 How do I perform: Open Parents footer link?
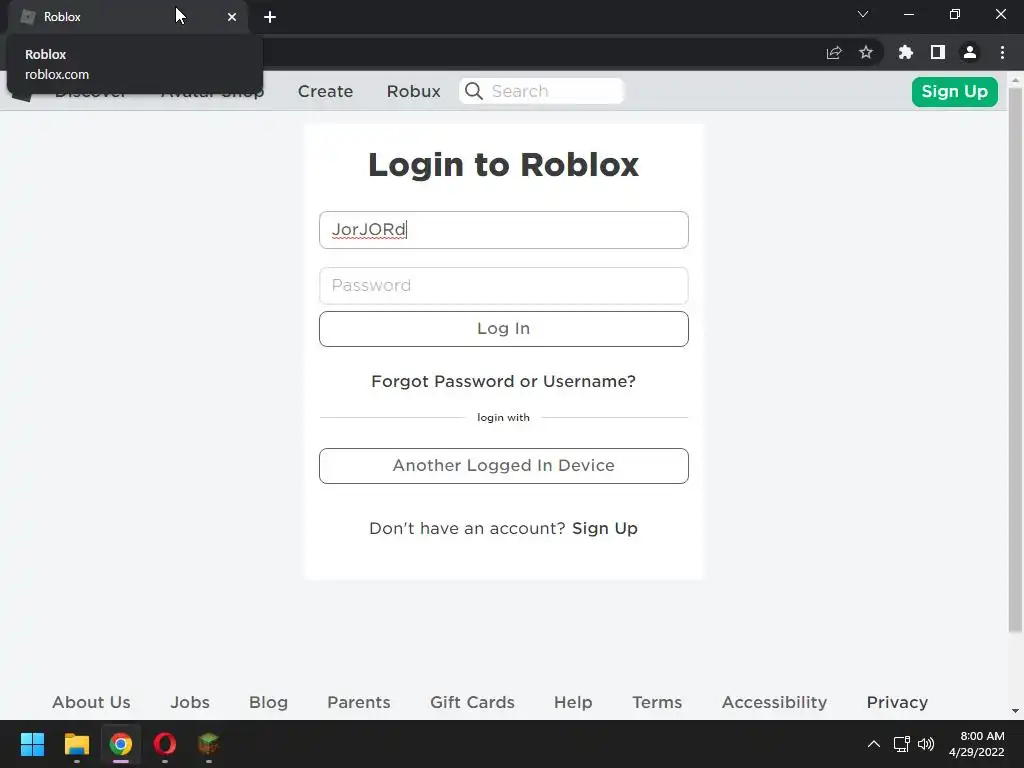359,702
